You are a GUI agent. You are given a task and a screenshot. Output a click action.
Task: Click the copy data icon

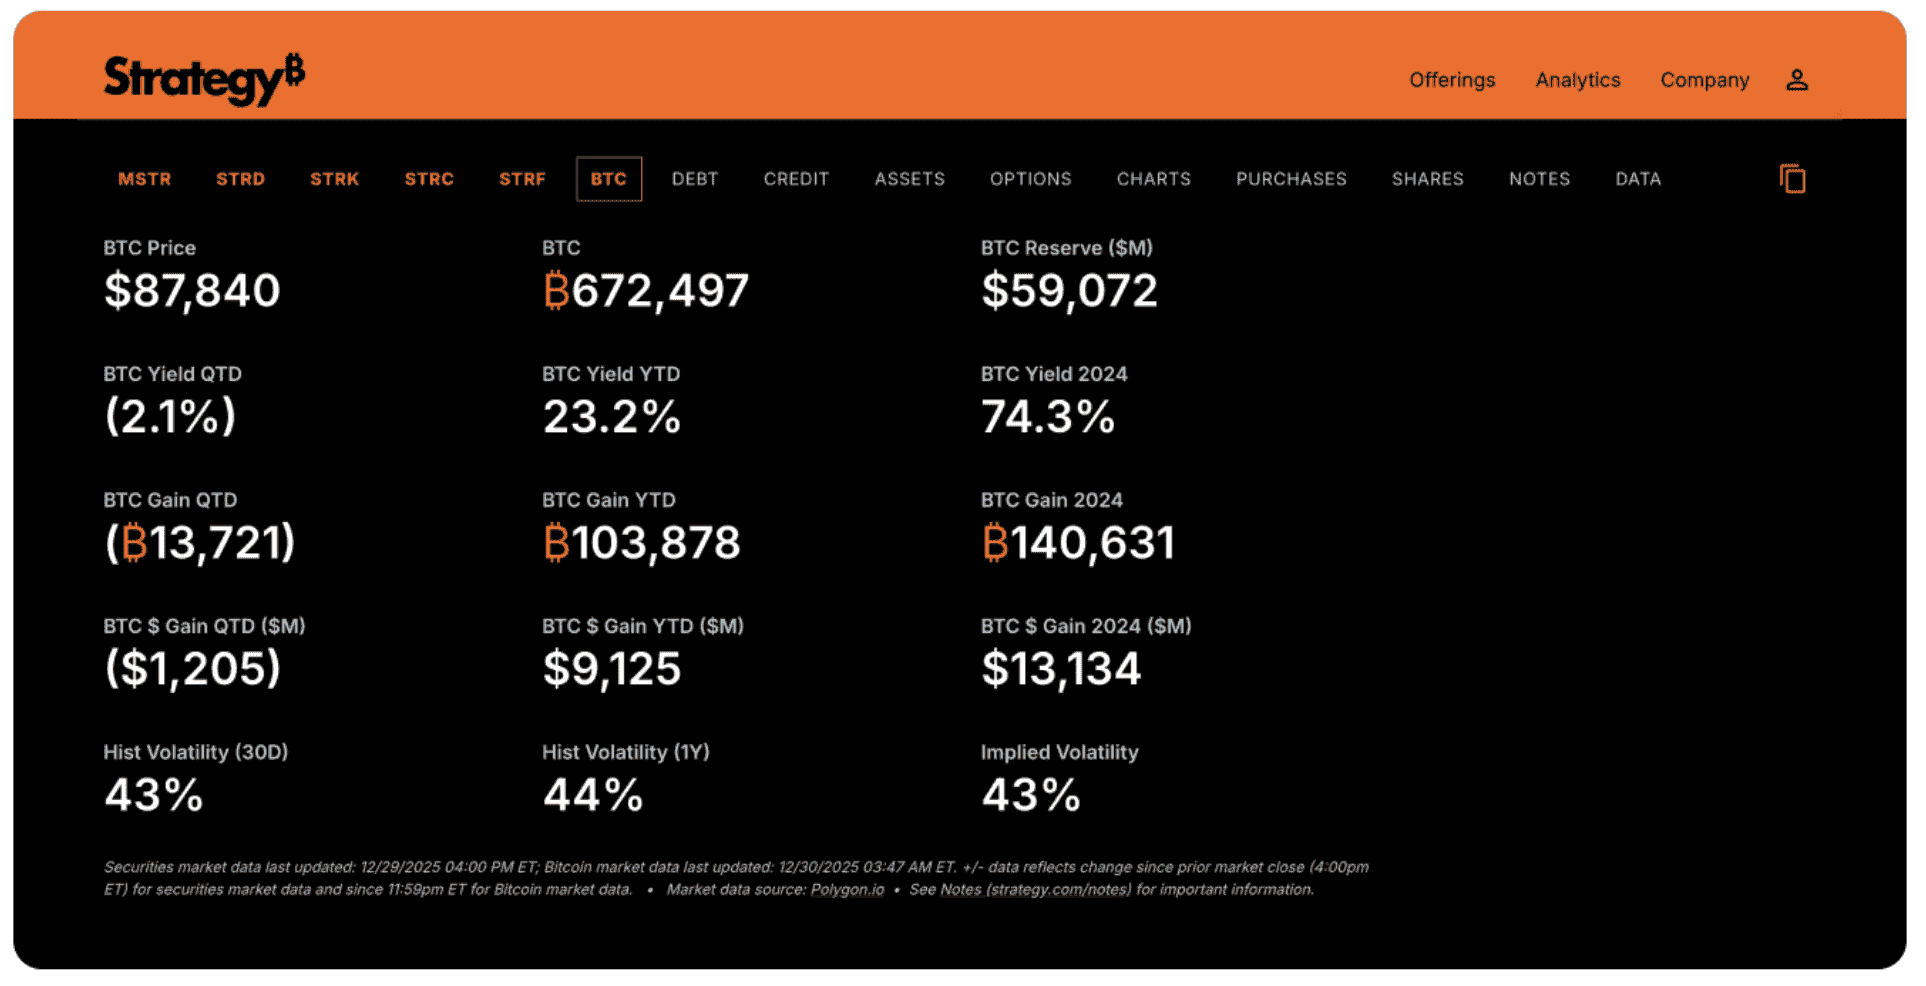pos(1792,179)
